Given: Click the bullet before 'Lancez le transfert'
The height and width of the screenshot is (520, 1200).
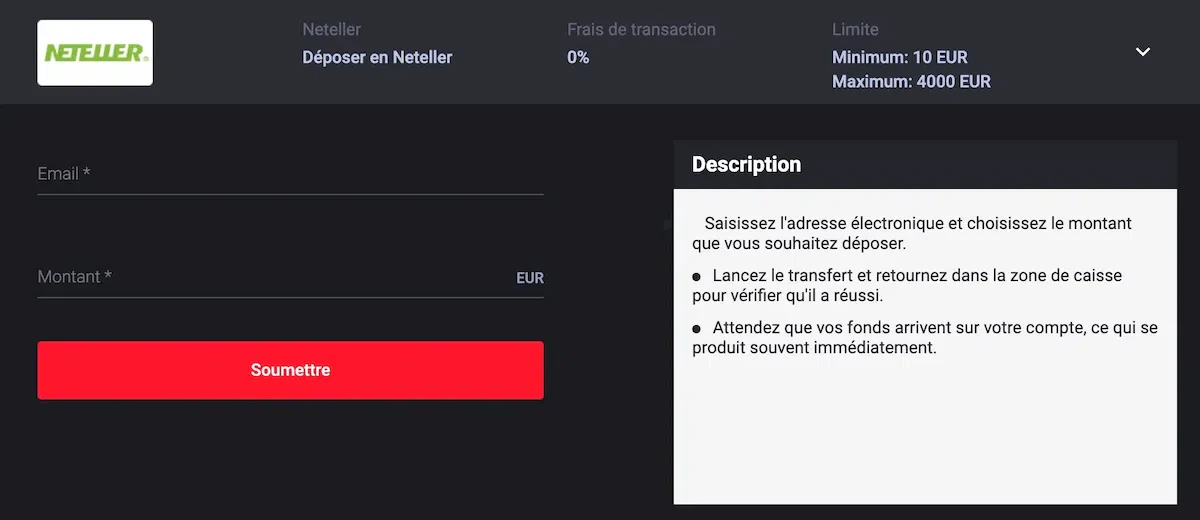Looking at the screenshot, I should click(697, 276).
